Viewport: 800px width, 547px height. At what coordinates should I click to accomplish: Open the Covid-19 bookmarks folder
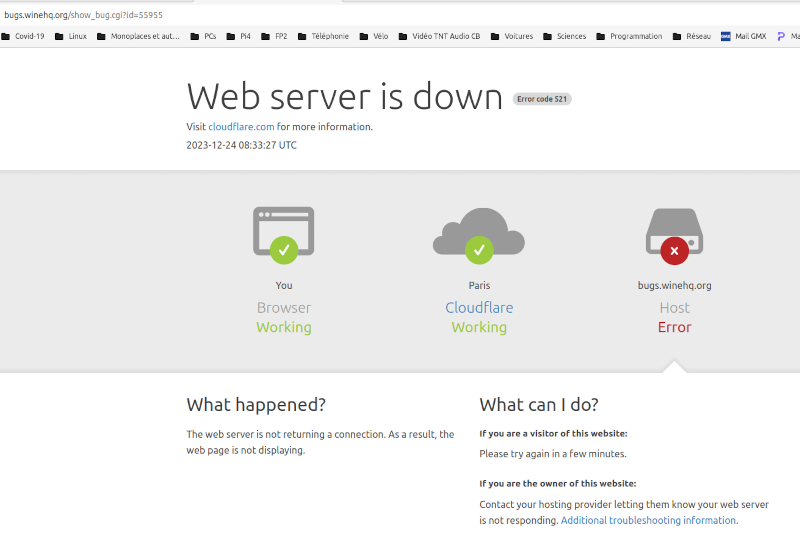click(x=23, y=36)
